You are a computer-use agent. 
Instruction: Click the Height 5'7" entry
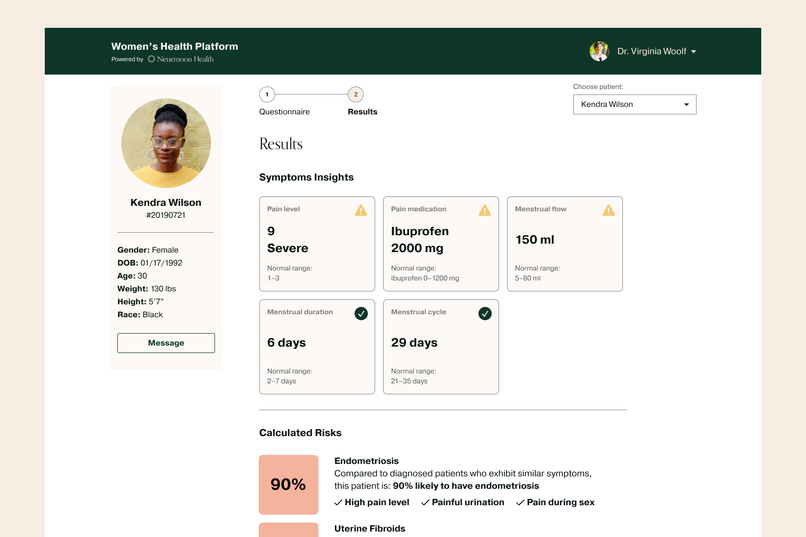pyautogui.click(x=140, y=302)
